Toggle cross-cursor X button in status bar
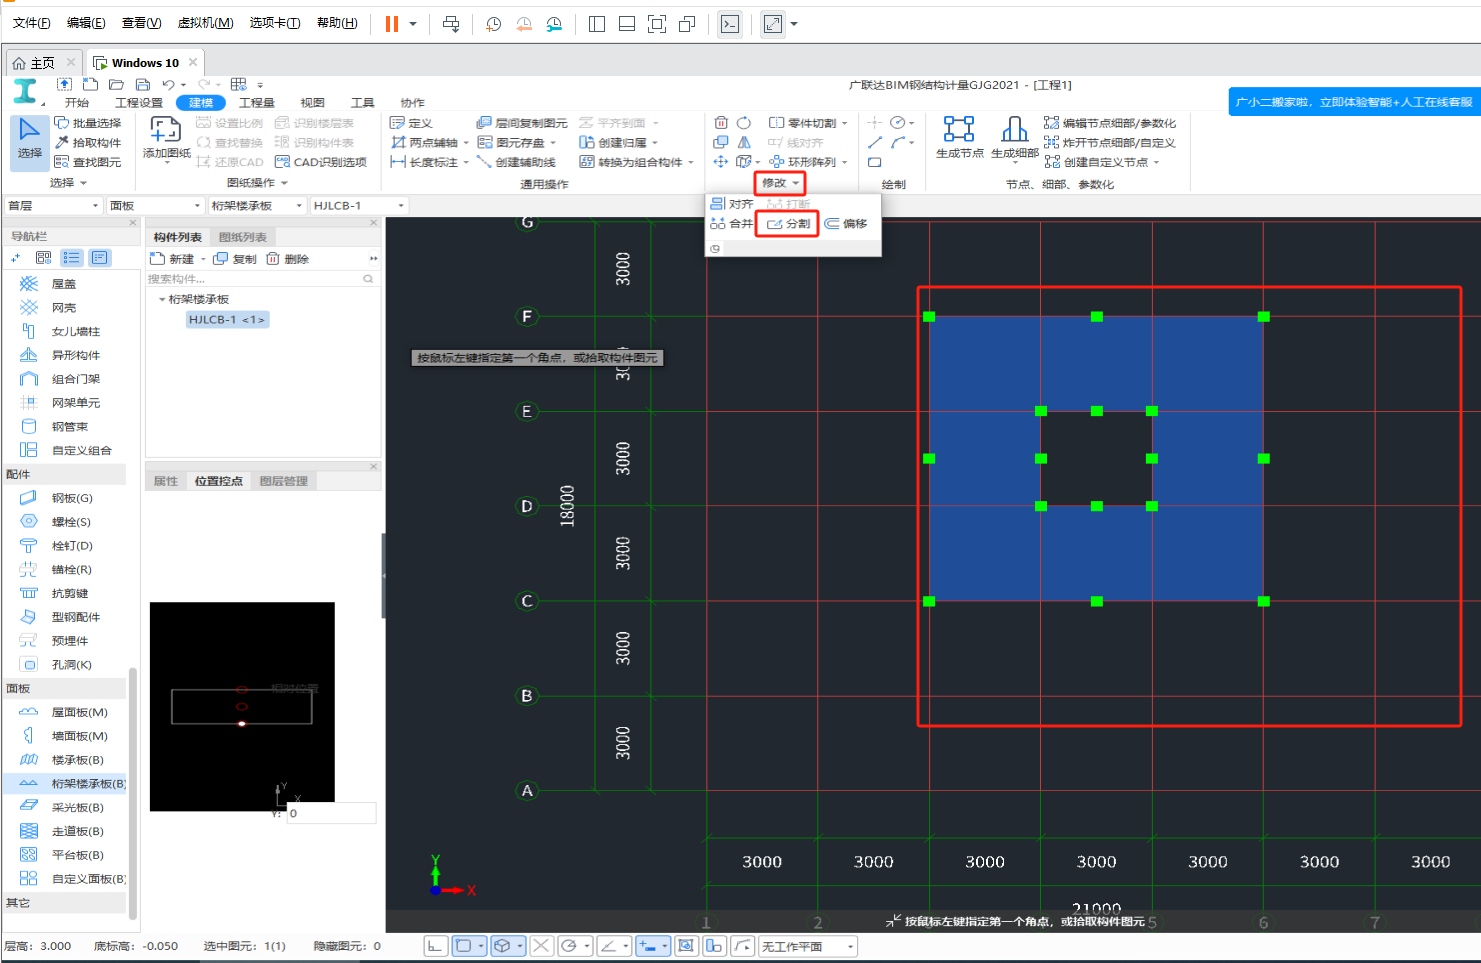Screen dimensions: 1481x963 click(x=541, y=946)
